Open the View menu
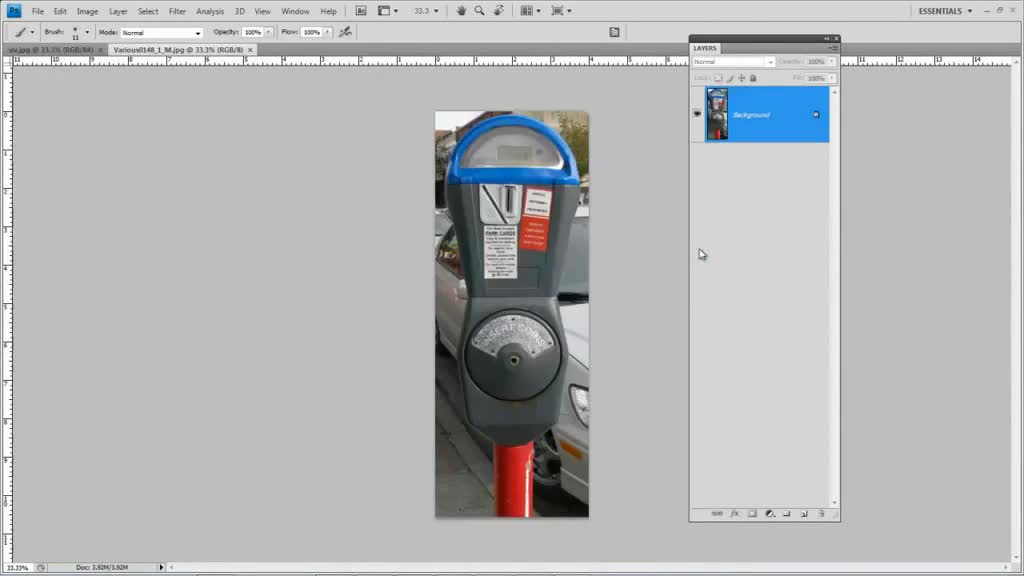 click(263, 11)
